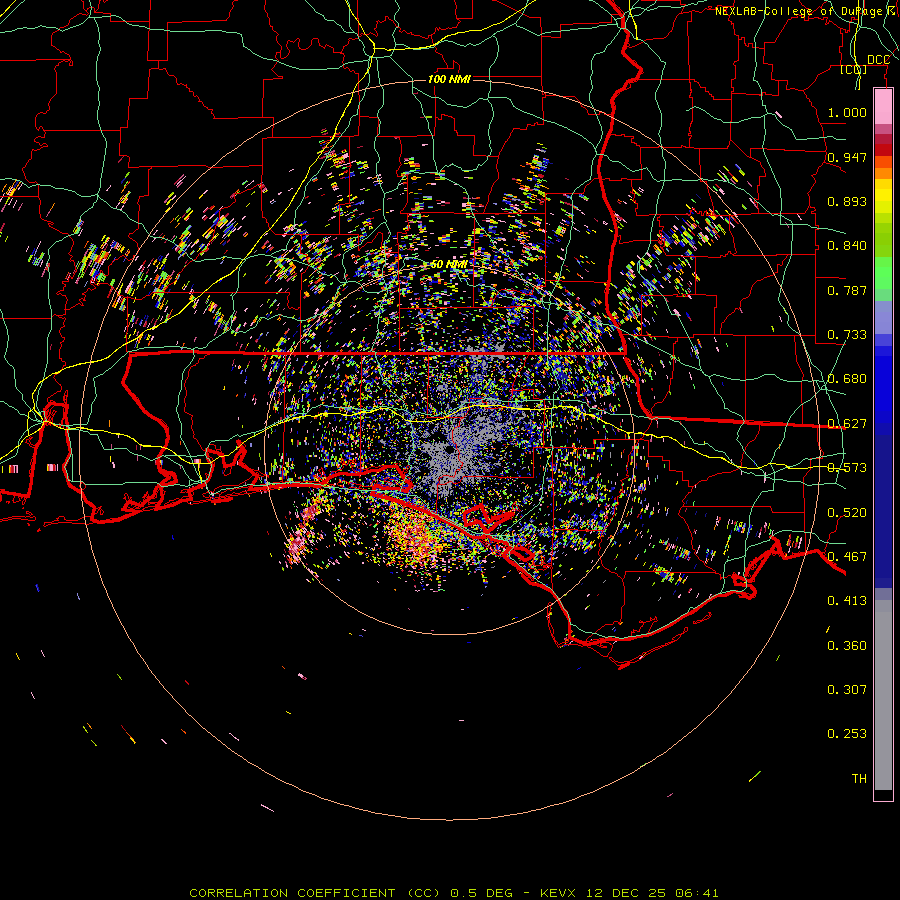The height and width of the screenshot is (900, 900).
Task: Click the 06:41 timestamp in the caption
Action: (697, 893)
